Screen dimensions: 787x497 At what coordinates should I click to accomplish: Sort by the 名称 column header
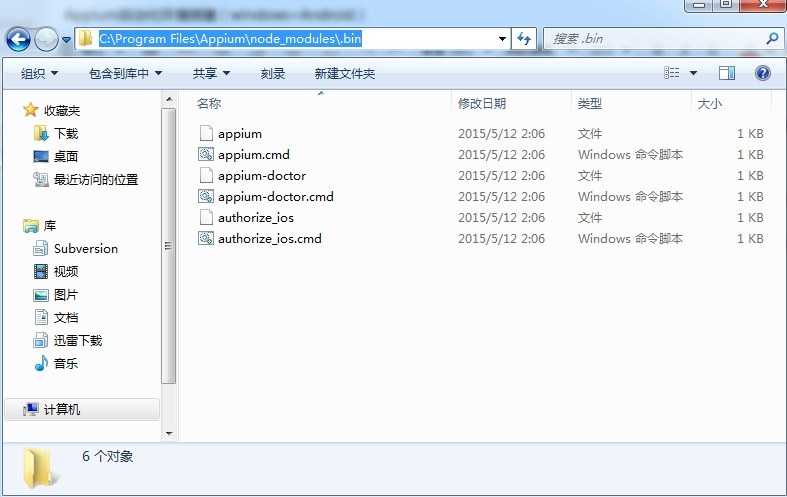(209, 103)
